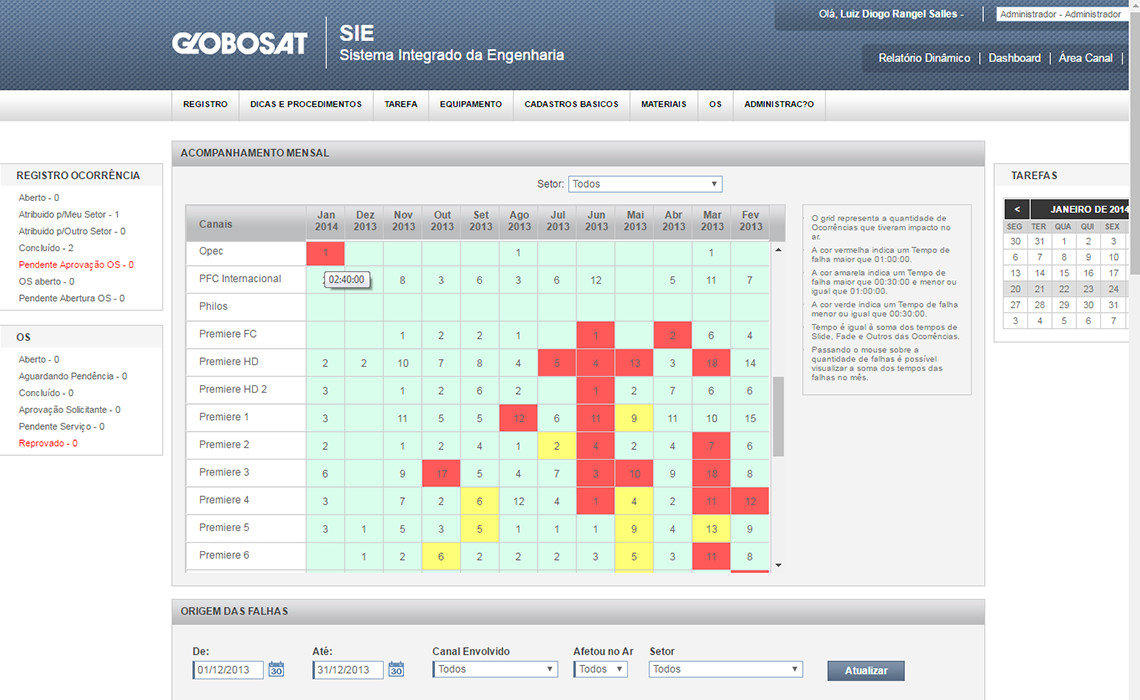Viewport: 1140px width, 700px height.
Task: Click yellow Premiere 1 Mai 2013 cell showing 9
Action: pyautogui.click(x=634, y=418)
